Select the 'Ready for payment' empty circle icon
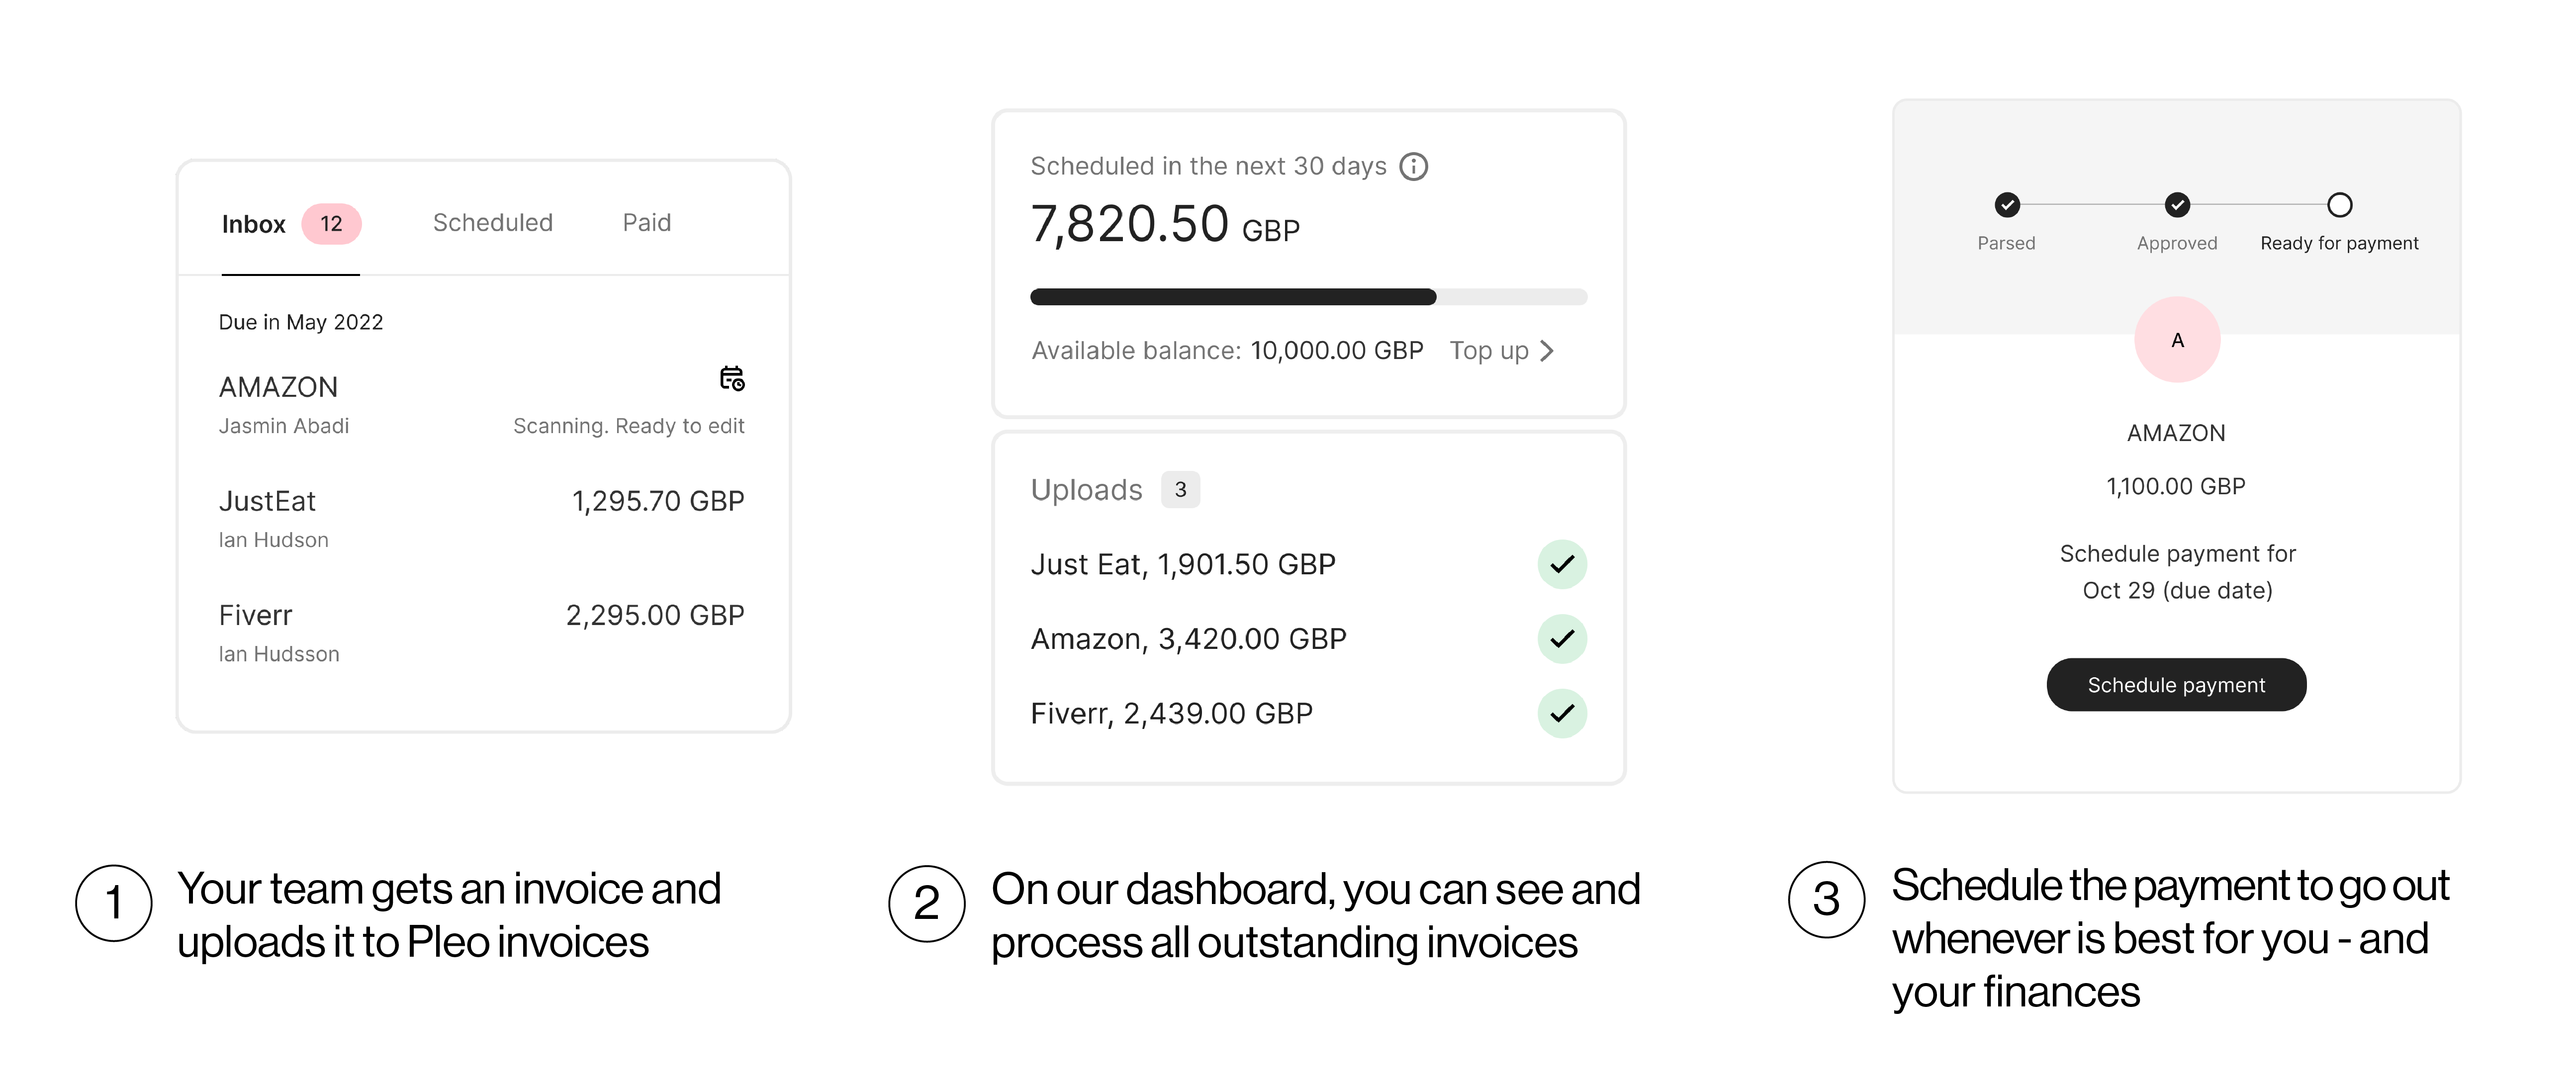 2339,203
